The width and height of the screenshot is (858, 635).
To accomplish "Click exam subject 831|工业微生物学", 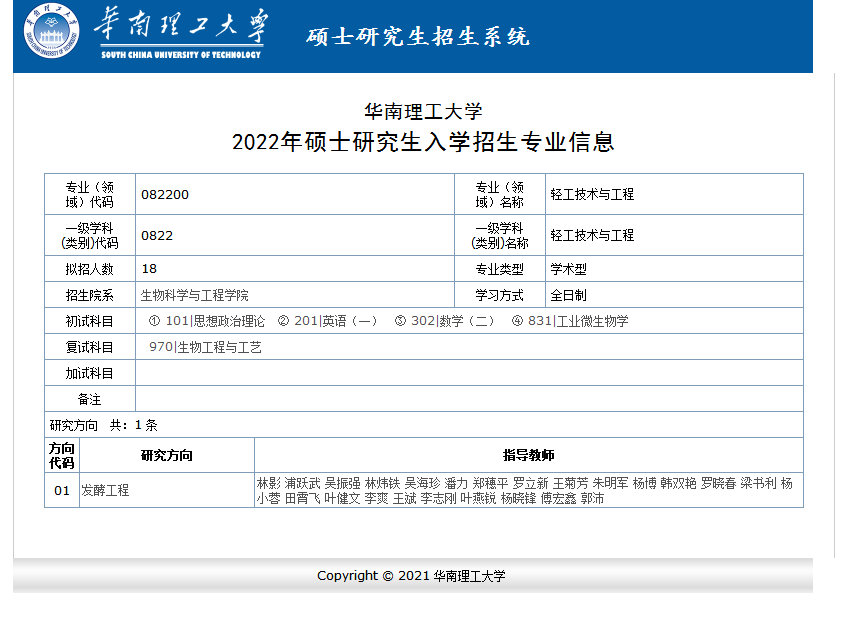I will (x=578, y=321).
